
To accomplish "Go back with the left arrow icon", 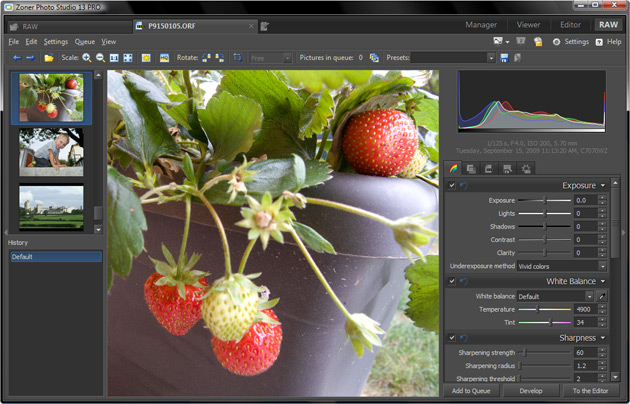I will (16, 58).
